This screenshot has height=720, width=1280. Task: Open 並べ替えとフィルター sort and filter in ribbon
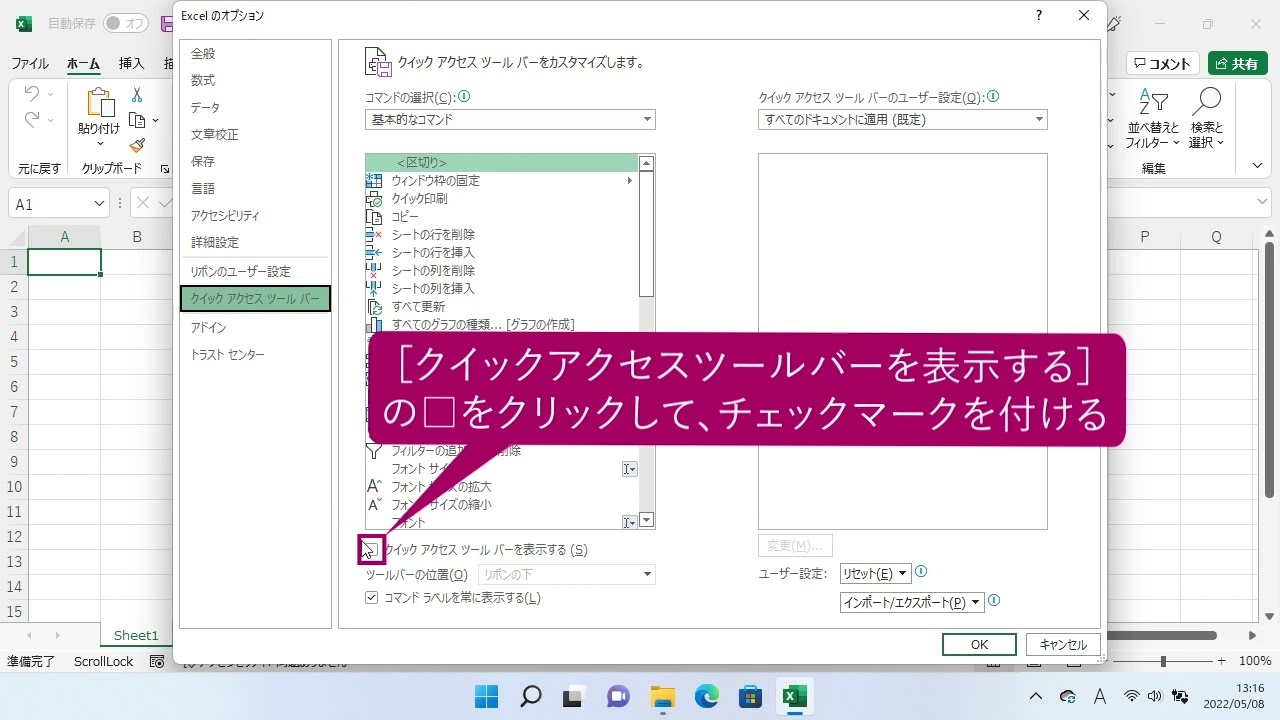tap(1153, 119)
